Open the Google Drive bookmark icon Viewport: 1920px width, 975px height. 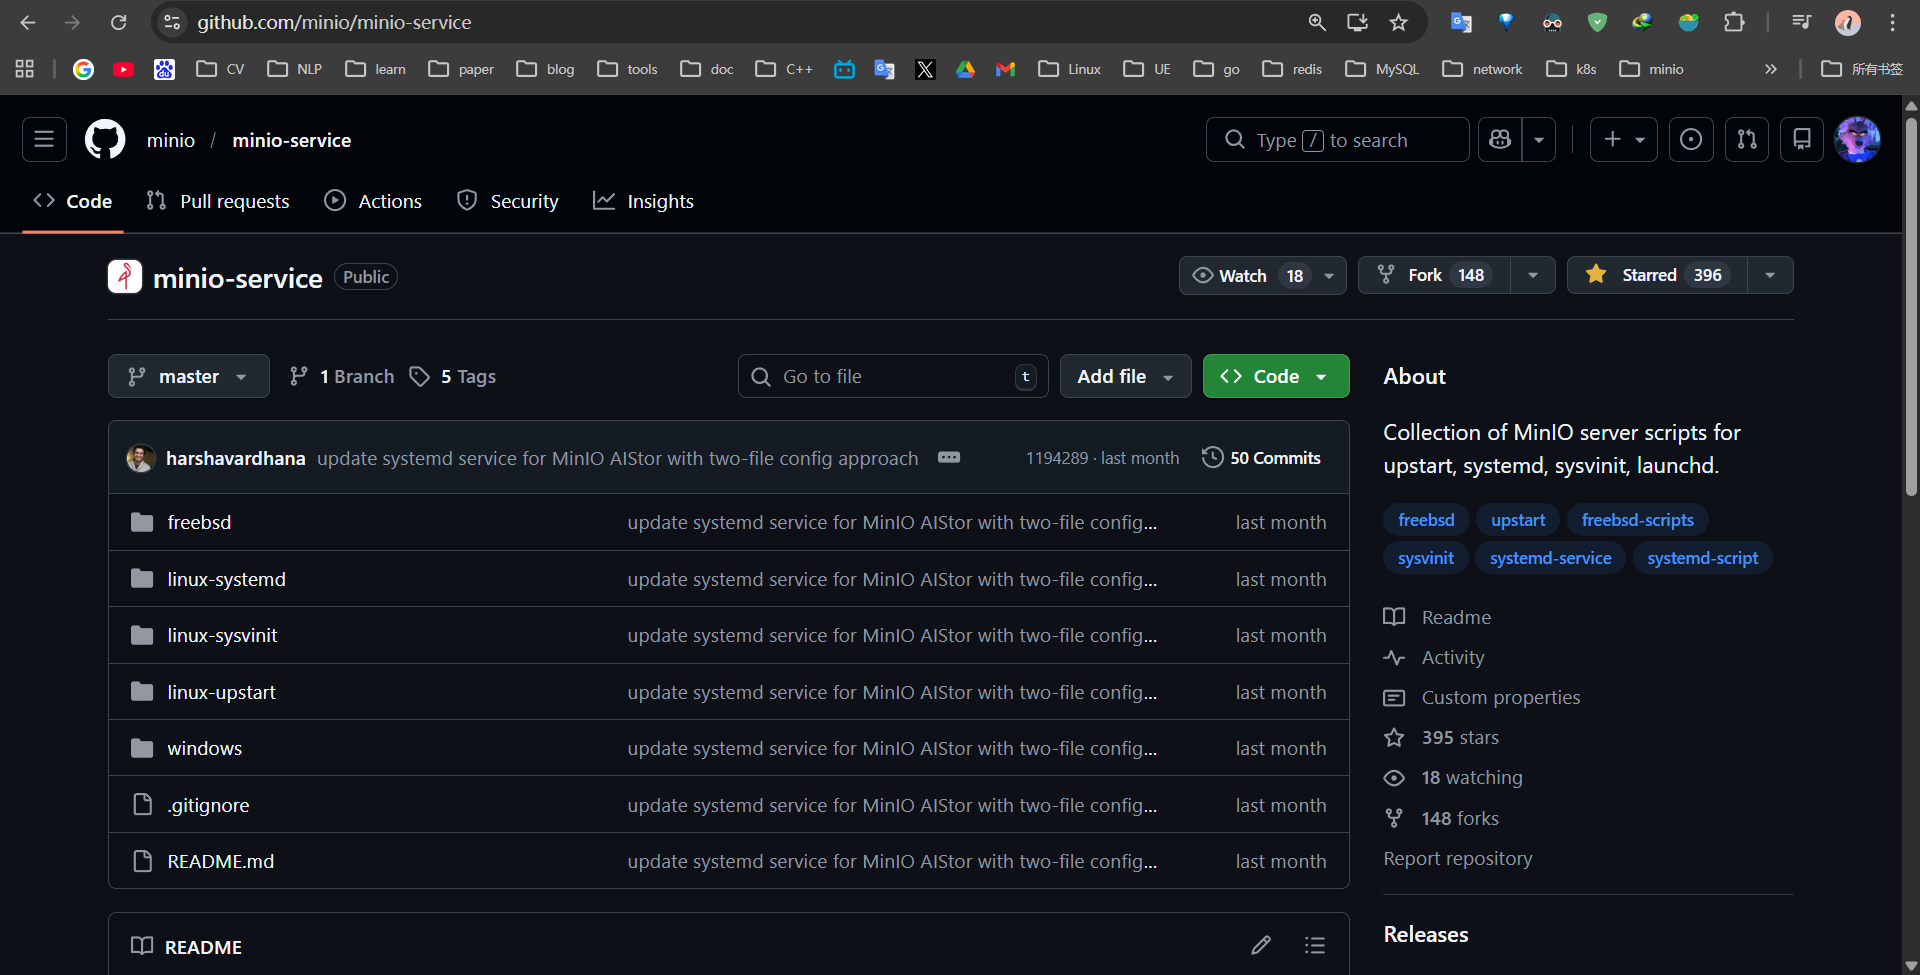965,69
